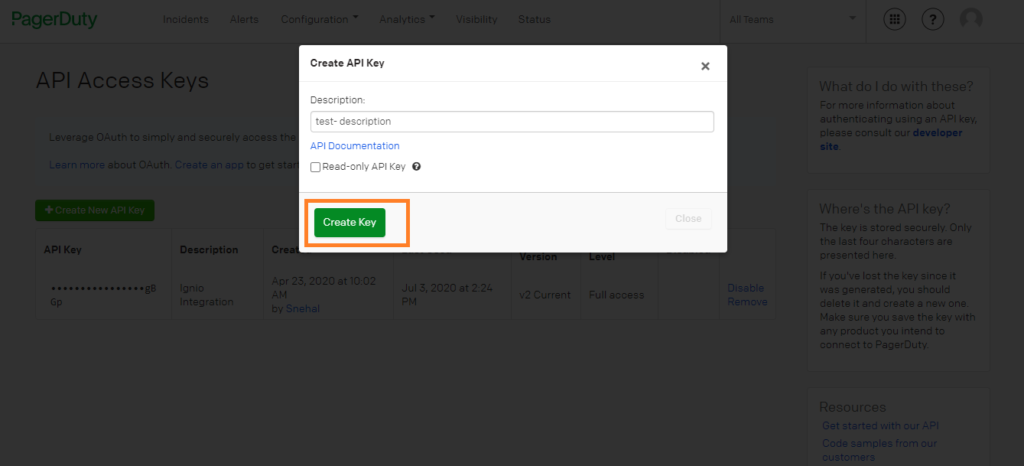Image resolution: width=1024 pixels, height=466 pixels.
Task: Go to the Incidents page
Action: pos(185,19)
